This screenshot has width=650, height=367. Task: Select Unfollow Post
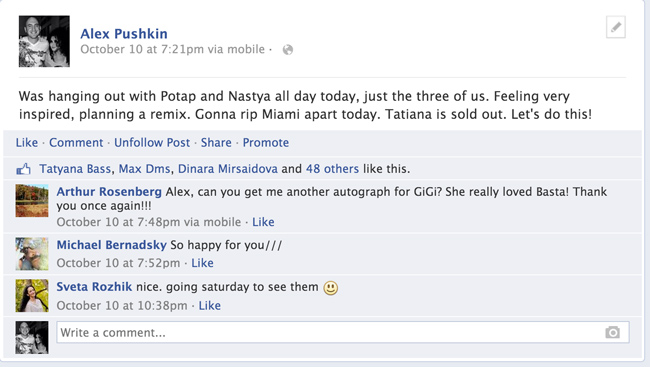pyautogui.click(x=152, y=143)
